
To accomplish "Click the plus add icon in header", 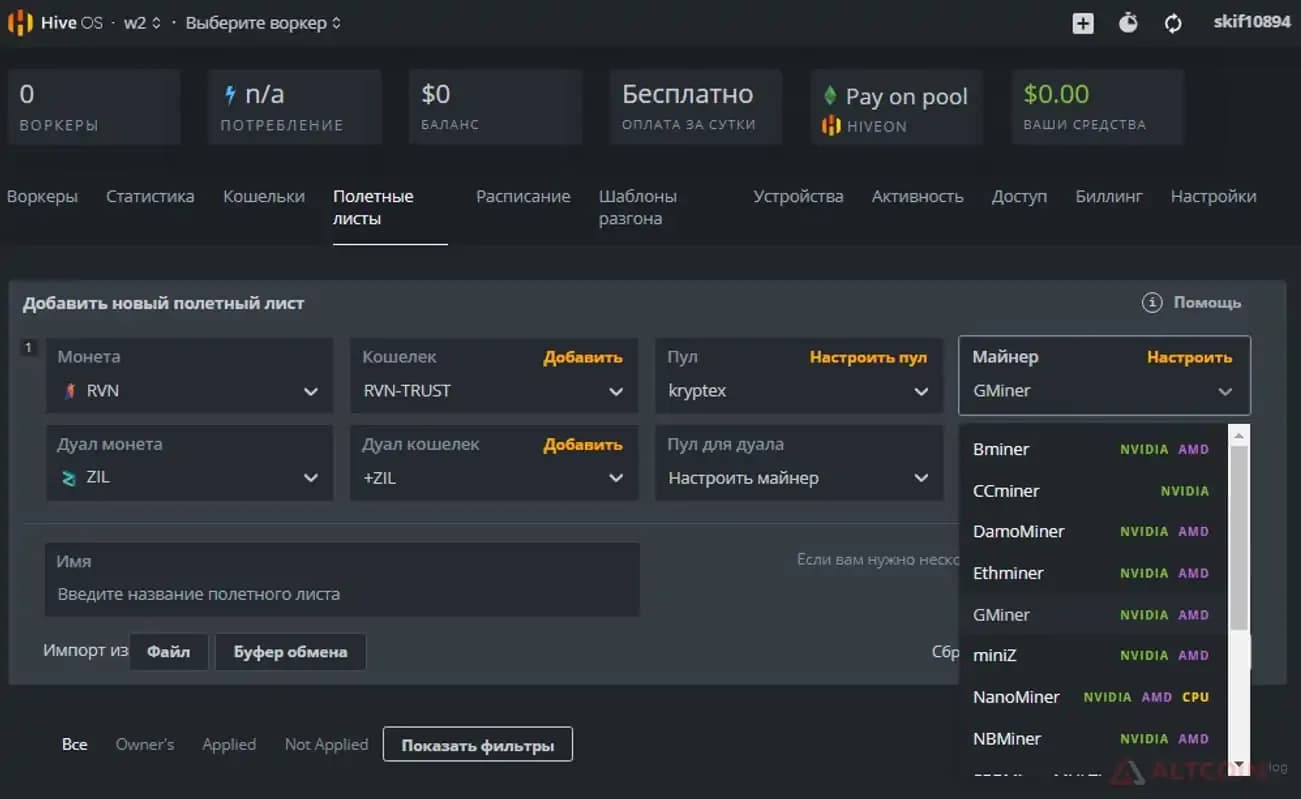I will pos(1083,23).
